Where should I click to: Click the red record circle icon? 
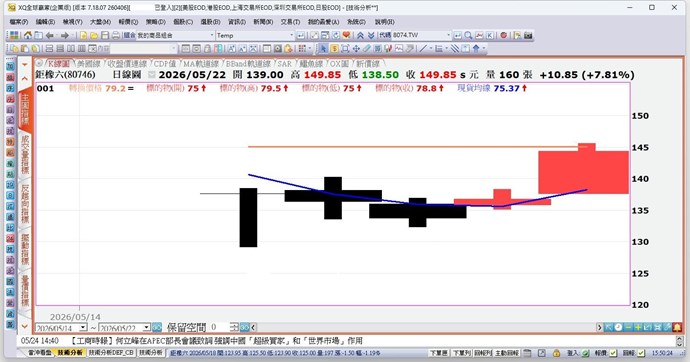(503, 35)
